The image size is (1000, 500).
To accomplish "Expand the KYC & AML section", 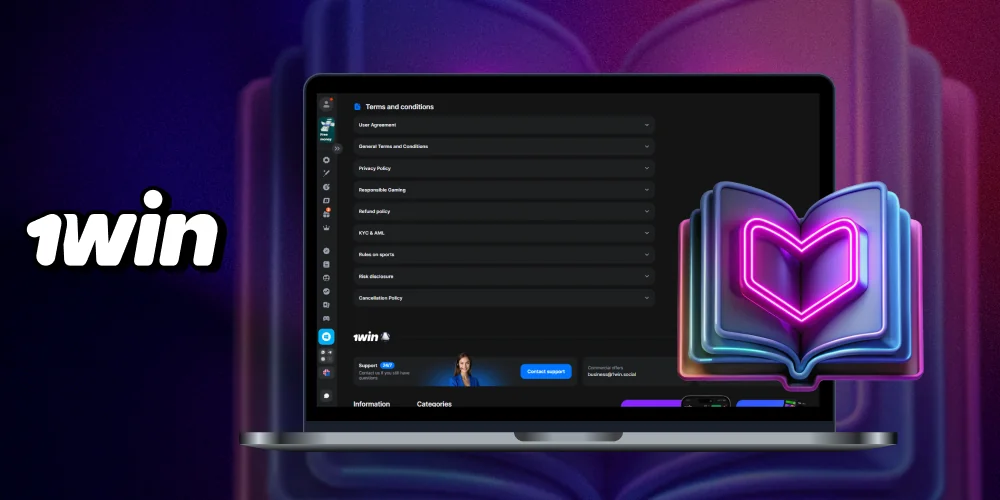I will pyautogui.click(x=504, y=233).
